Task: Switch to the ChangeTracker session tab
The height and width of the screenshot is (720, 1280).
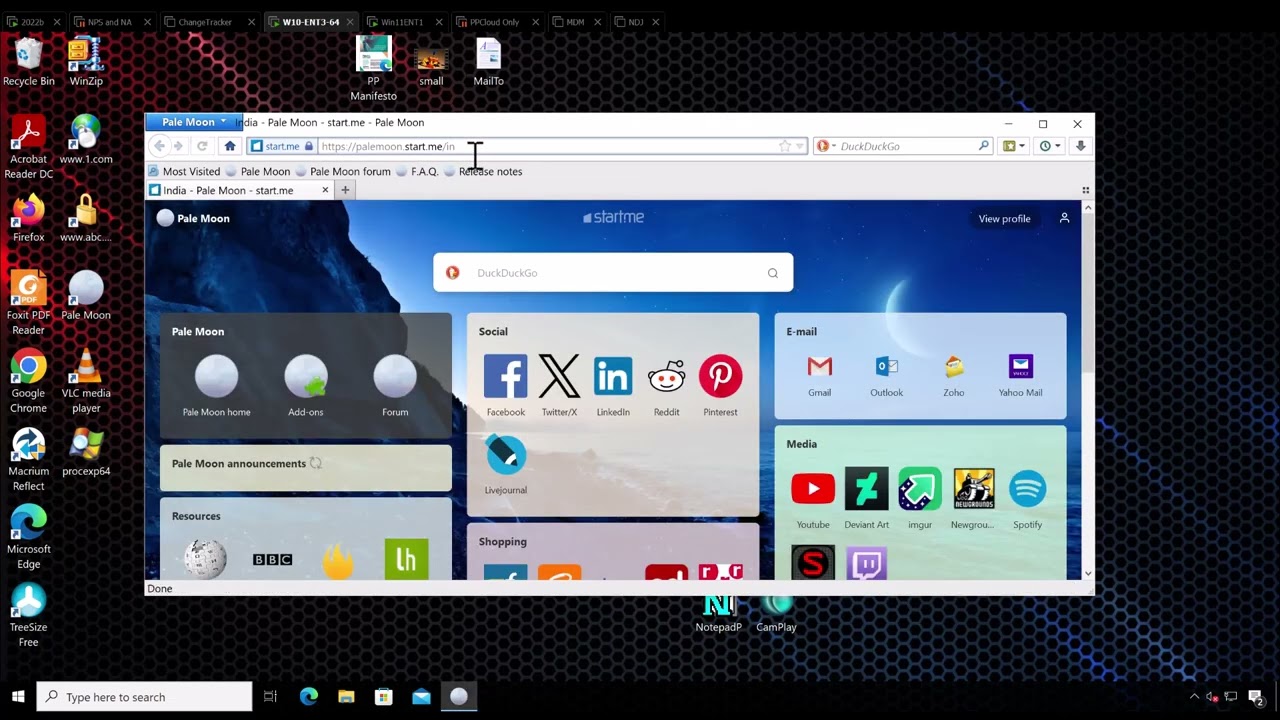Action: click(204, 22)
